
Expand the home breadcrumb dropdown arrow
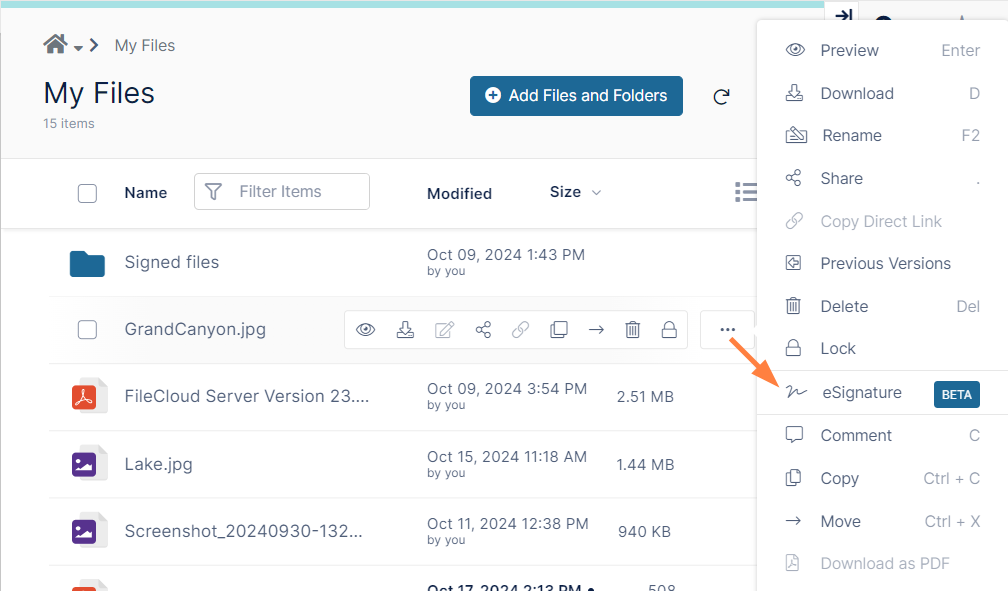coord(78,47)
